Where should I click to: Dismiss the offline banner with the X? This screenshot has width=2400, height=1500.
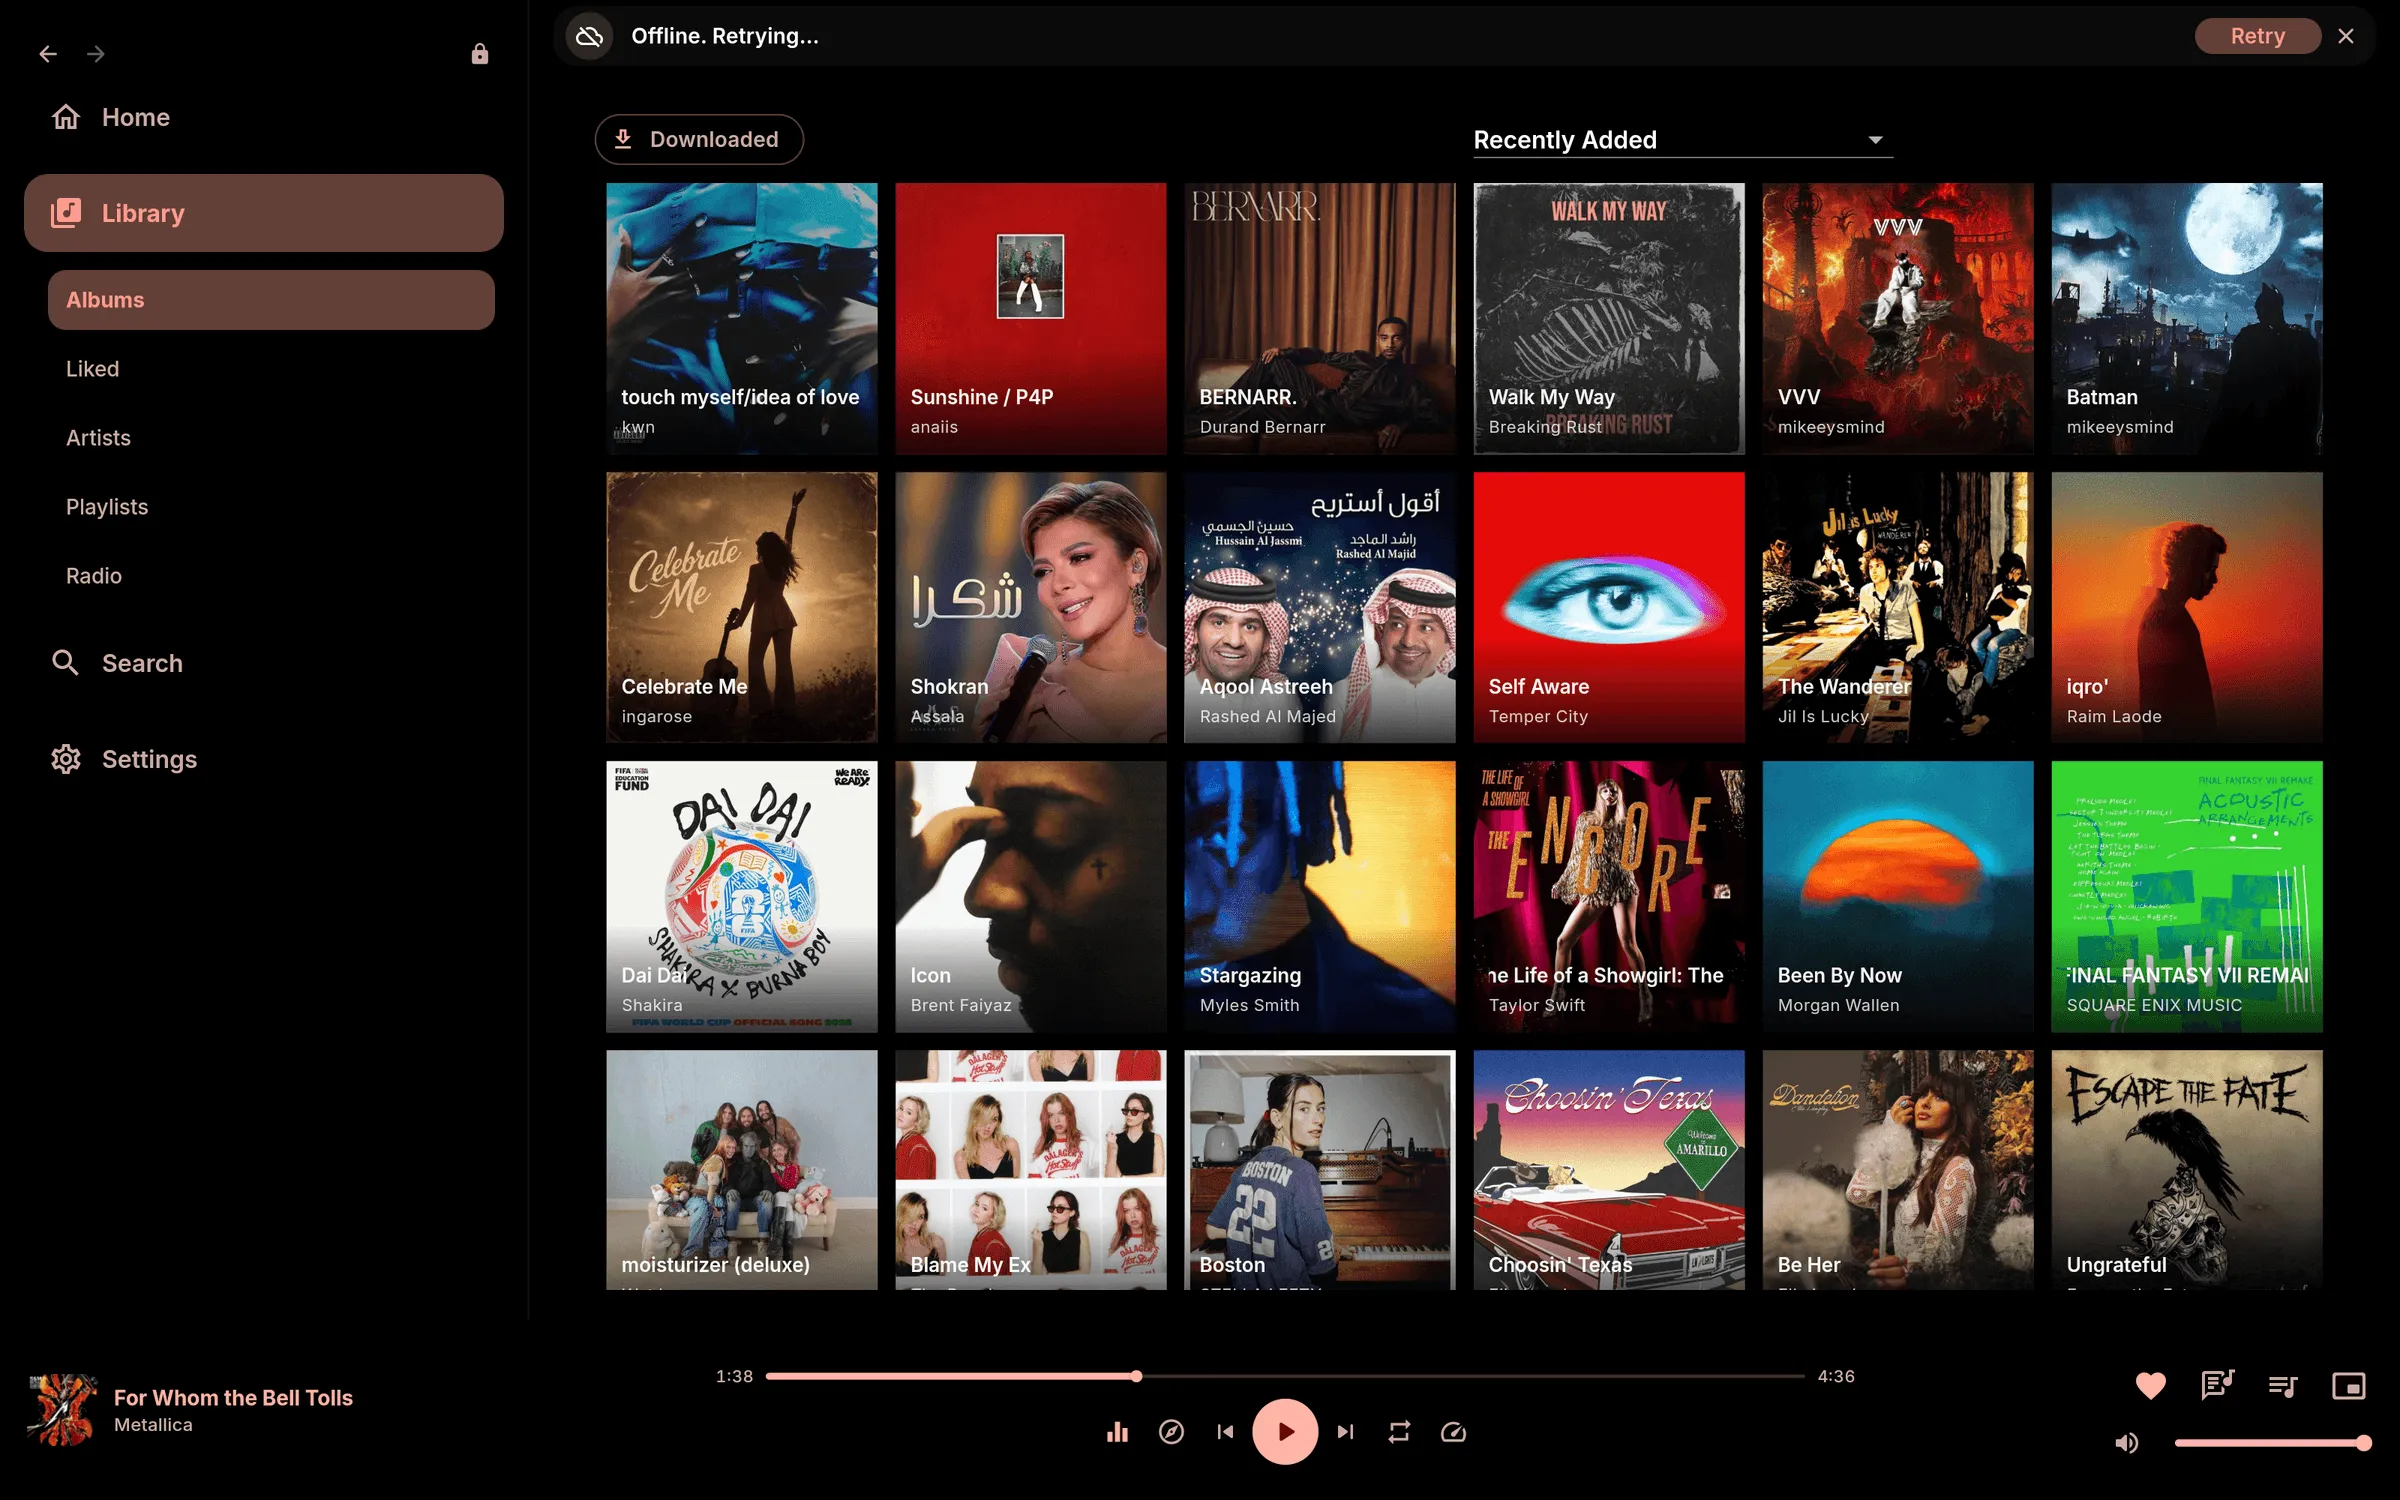[2346, 36]
